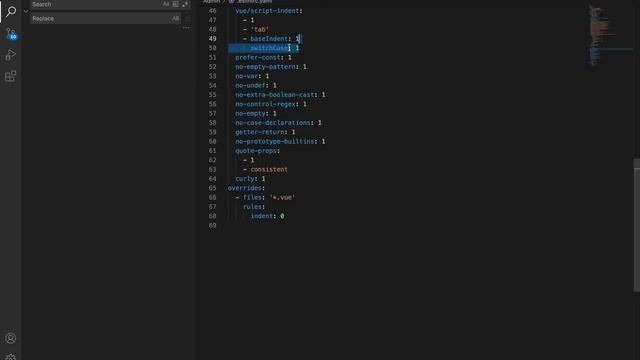640x360 pixels.
Task: Click the 'vue/script-indent' key
Action: click(267, 11)
